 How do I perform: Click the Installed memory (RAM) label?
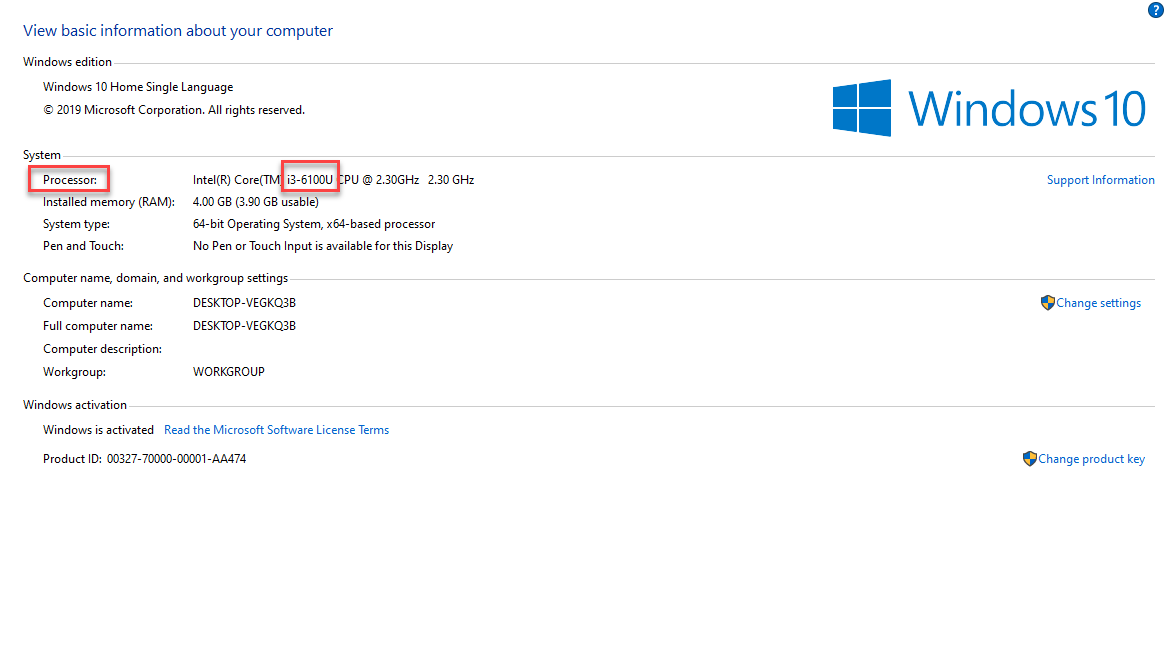108,202
